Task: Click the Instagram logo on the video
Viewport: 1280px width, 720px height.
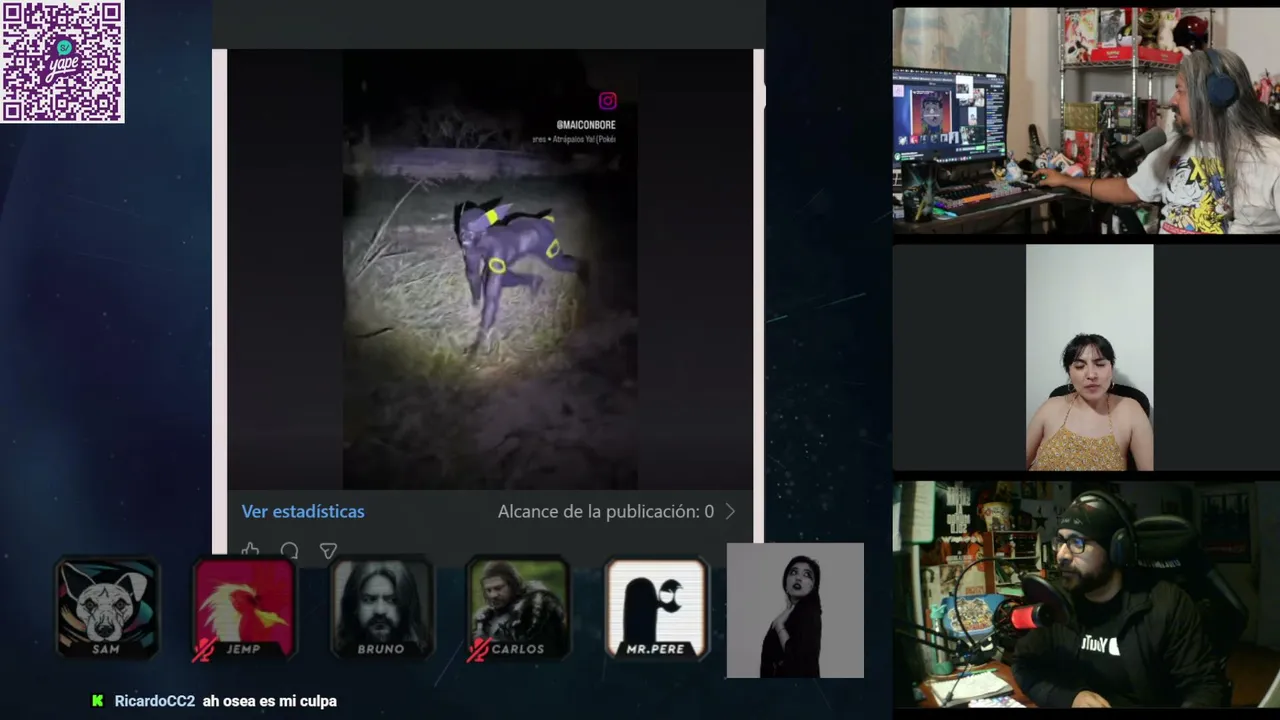Action: [607, 101]
